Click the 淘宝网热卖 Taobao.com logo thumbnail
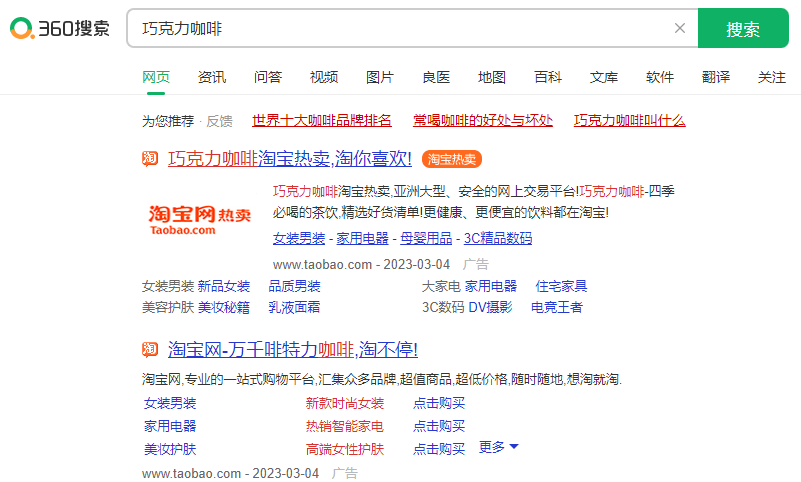The height and width of the screenshot is (482, 801). tap(200, 220)
